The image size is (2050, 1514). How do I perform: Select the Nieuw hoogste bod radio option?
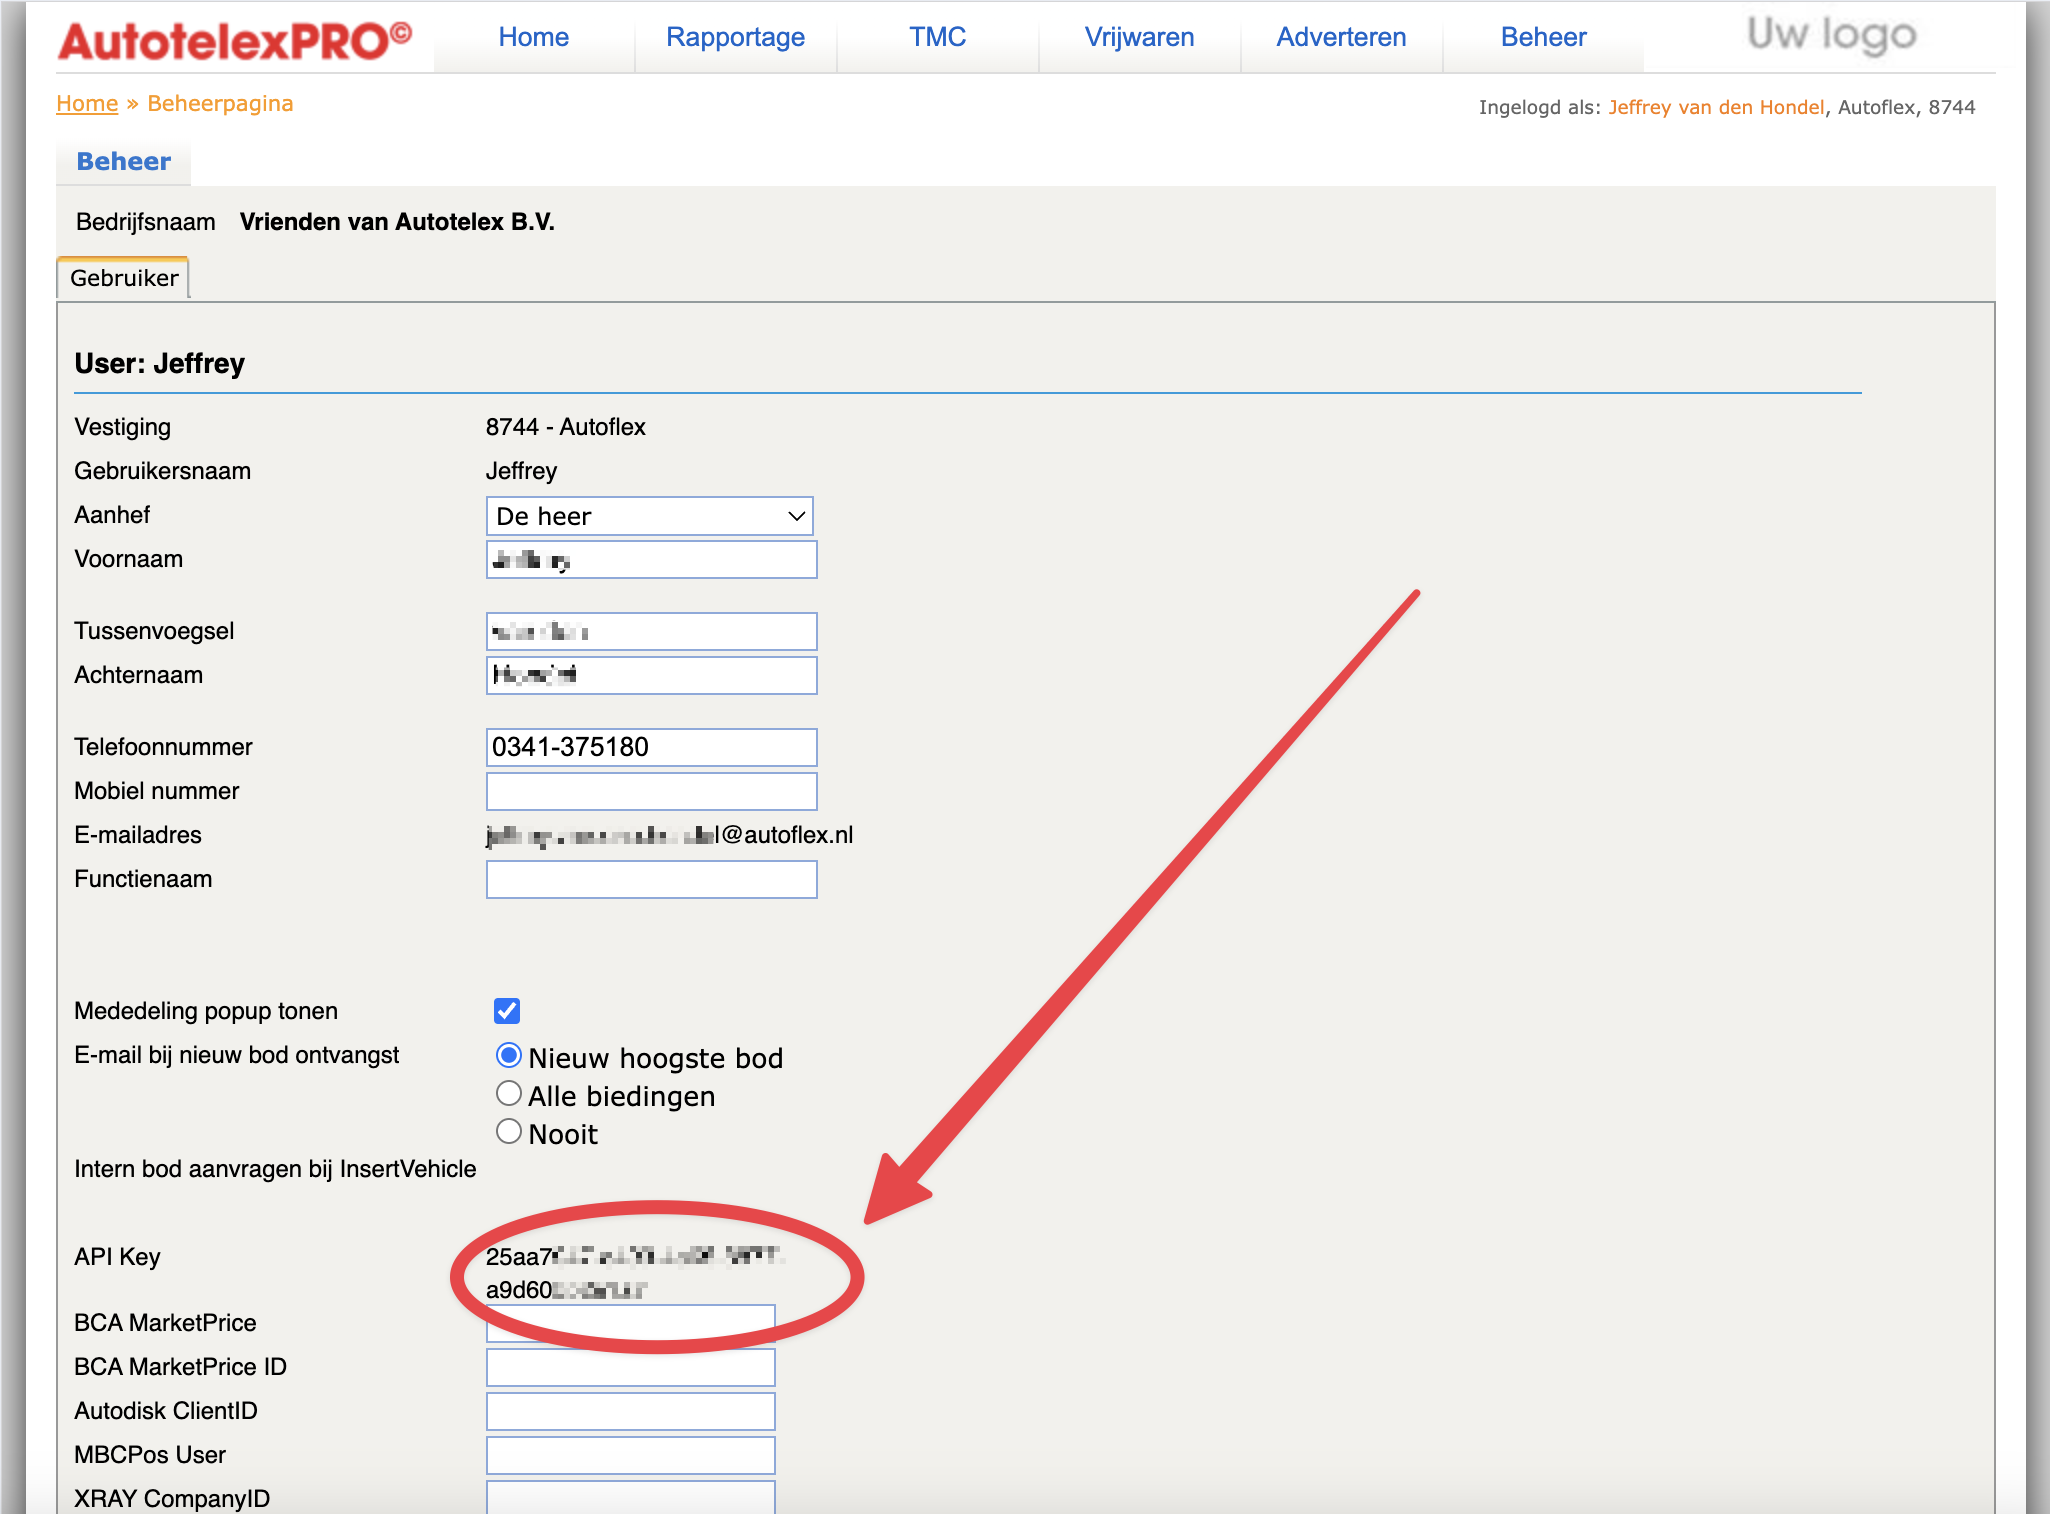[x=509, y=1056]
